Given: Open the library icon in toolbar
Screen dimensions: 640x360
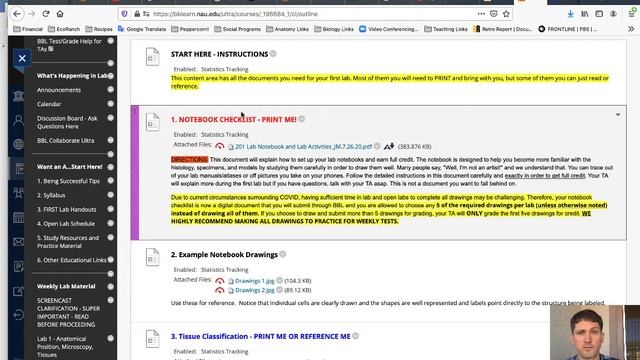Looking at the screenshot, I should 584,14.
